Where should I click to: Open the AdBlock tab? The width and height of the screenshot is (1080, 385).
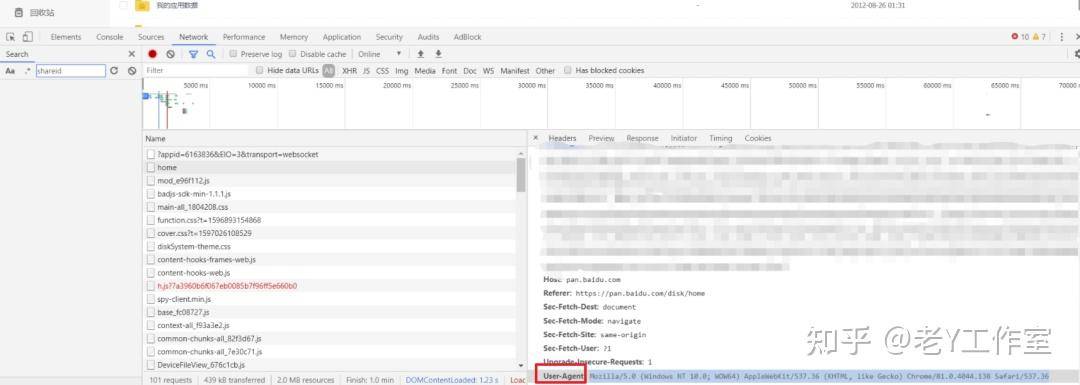[x=468, y=37]
